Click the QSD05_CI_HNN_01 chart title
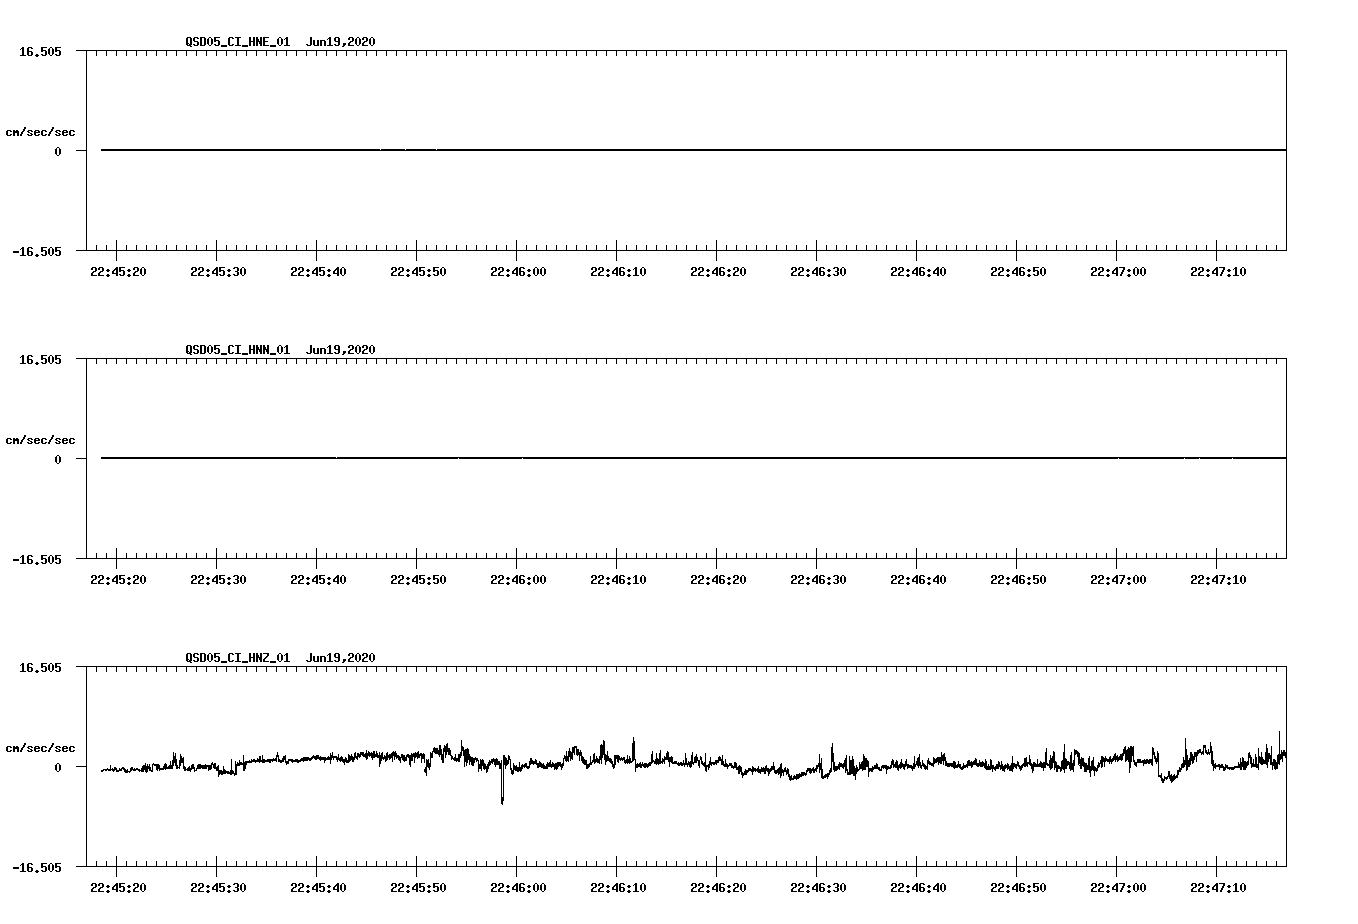The width and height of the screenshot is (1358, 924). [x=281, y=350]
